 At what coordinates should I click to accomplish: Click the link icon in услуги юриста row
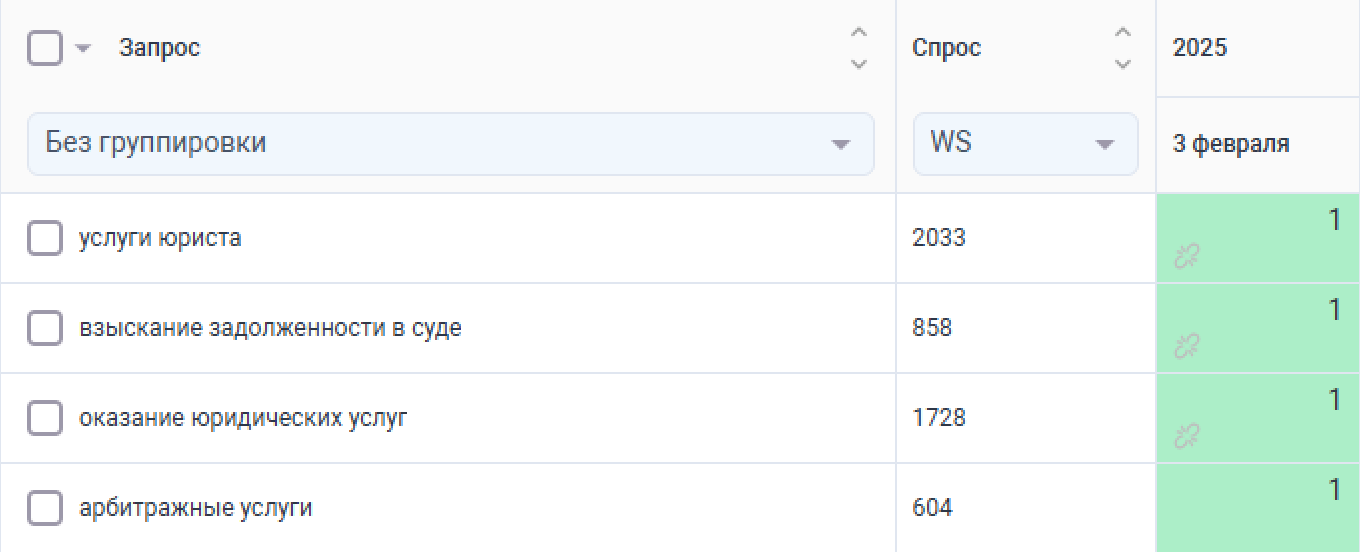click(1187, 257)
